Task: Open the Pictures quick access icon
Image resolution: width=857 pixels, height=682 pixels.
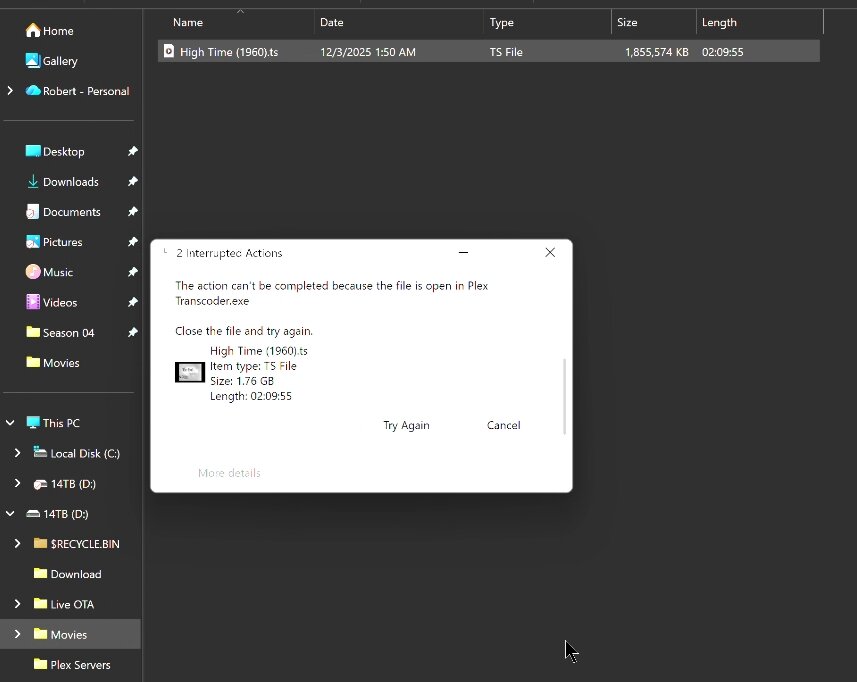Action: (x=33, y=242)
